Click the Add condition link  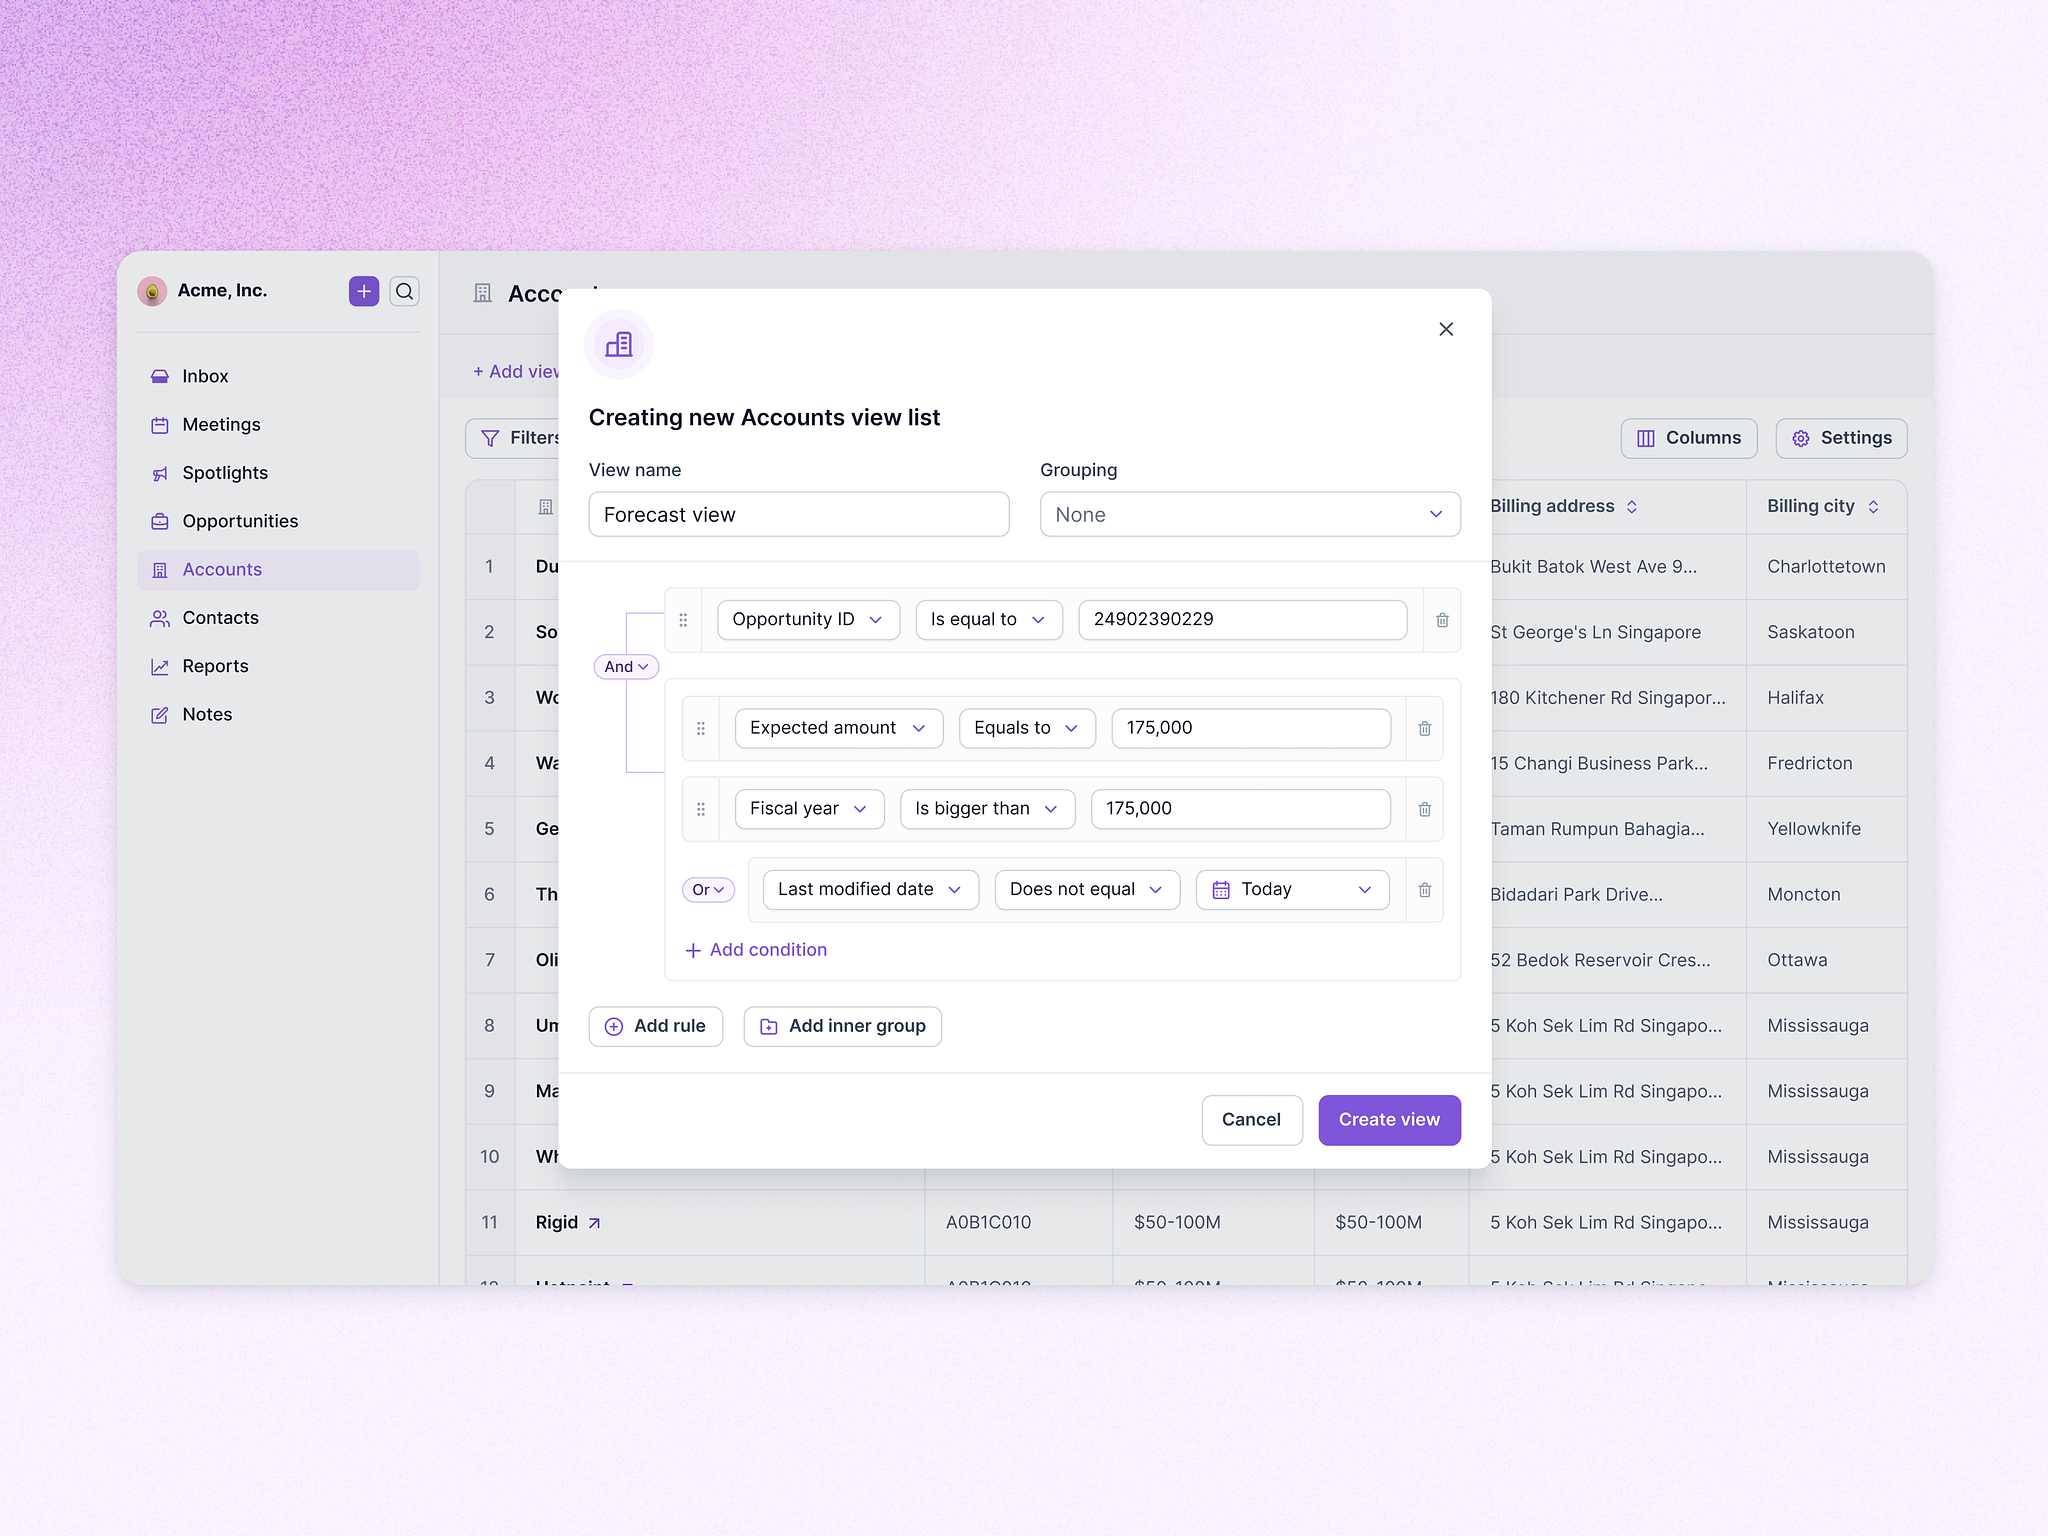[x=756, y=949]
